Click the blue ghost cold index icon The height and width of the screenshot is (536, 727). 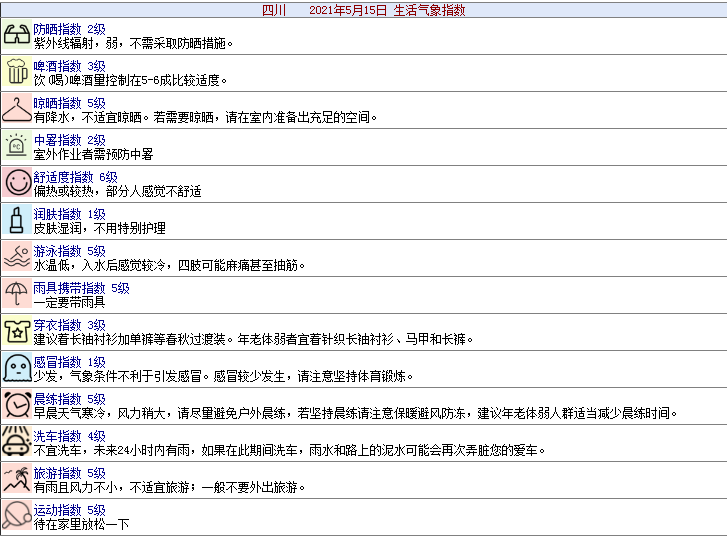pyautogui.click(x=16, y=368)
